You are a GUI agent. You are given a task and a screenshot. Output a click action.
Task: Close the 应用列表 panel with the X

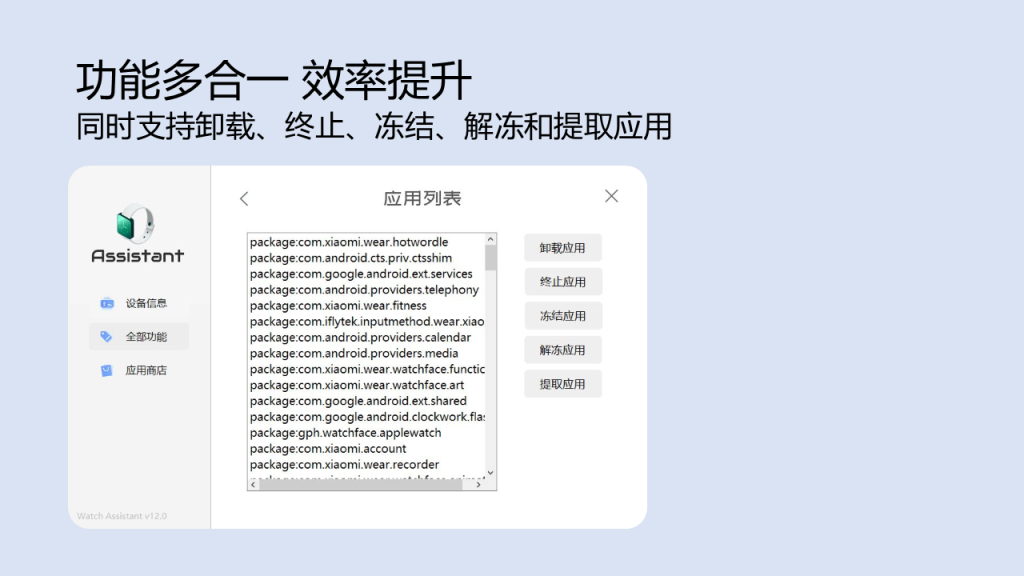611,196
